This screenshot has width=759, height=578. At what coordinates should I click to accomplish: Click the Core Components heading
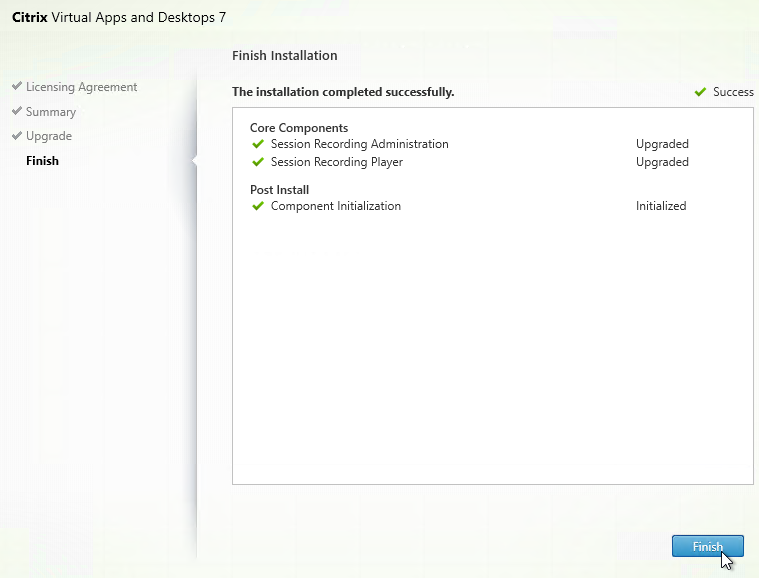click(299, 128)
